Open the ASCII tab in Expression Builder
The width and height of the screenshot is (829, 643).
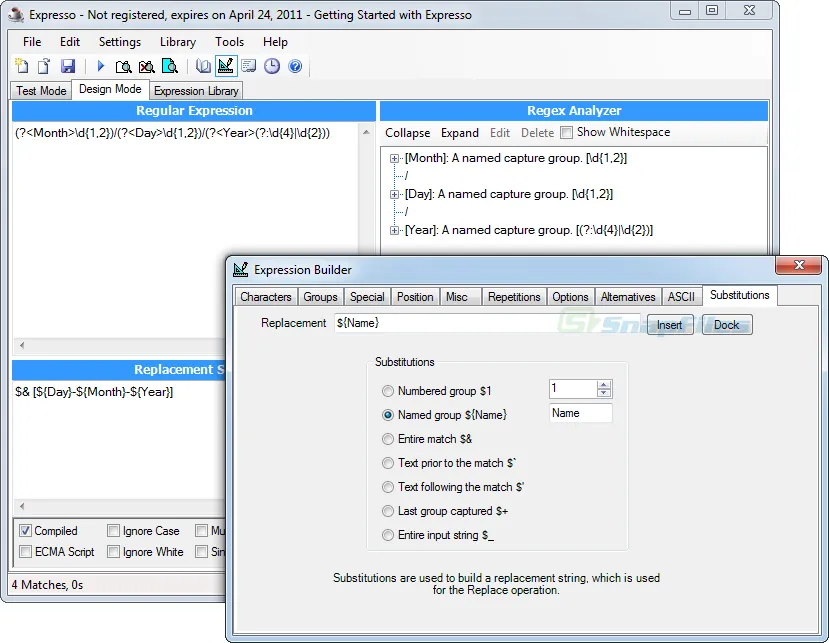[681, 297]
